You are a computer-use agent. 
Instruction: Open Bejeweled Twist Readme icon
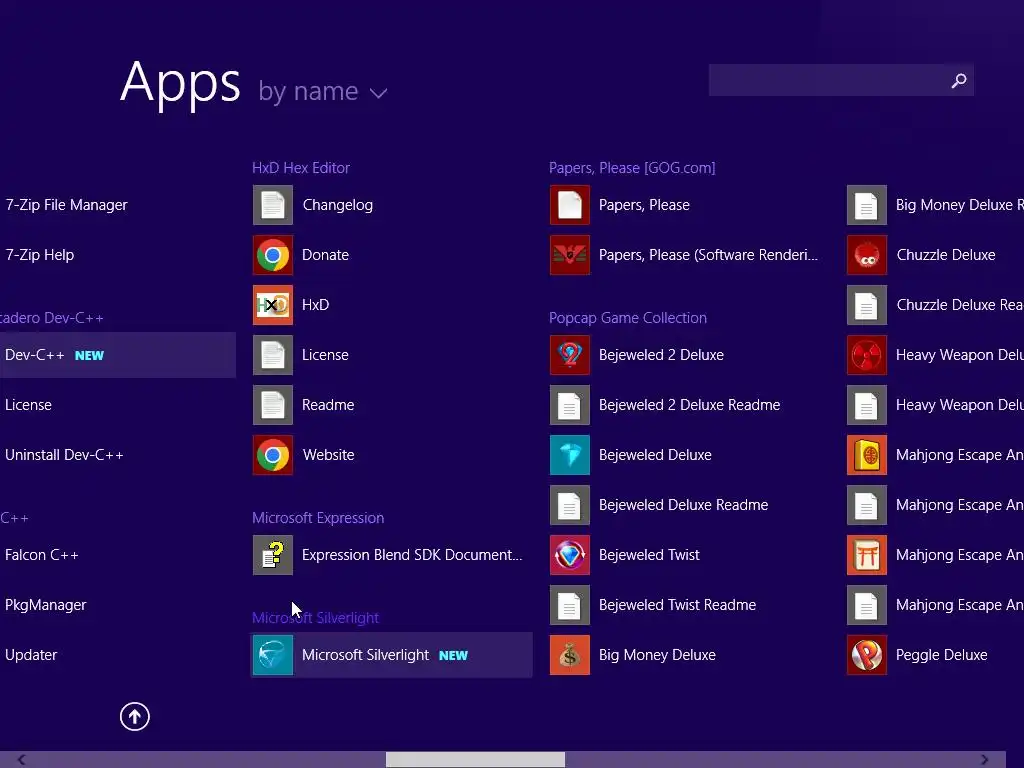569,605
